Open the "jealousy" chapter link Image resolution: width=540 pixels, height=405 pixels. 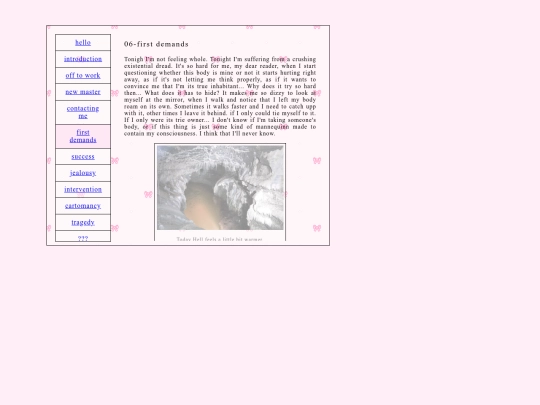[x=83, y=173]
